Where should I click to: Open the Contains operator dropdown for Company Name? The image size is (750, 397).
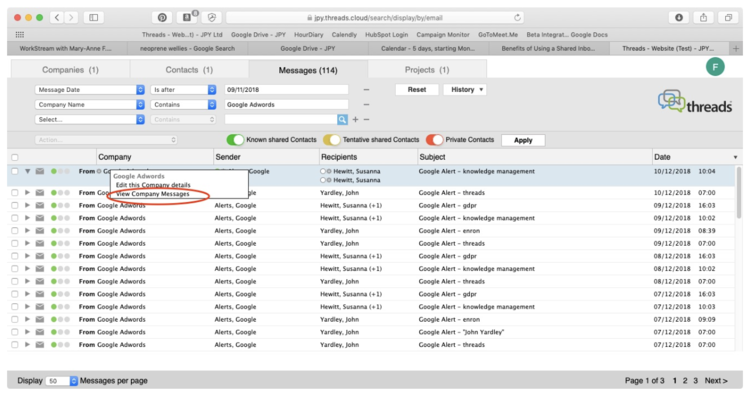pos(183,104)
